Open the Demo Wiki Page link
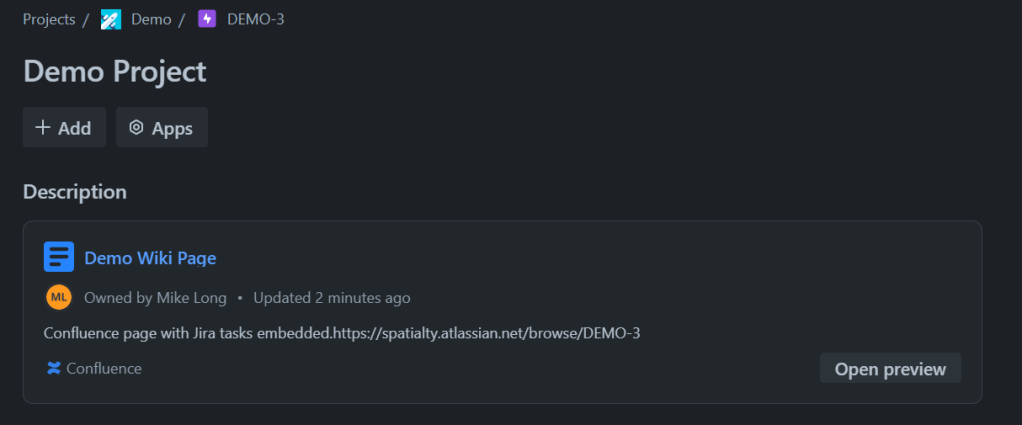The image size is (1022, 425). (150, 258)
